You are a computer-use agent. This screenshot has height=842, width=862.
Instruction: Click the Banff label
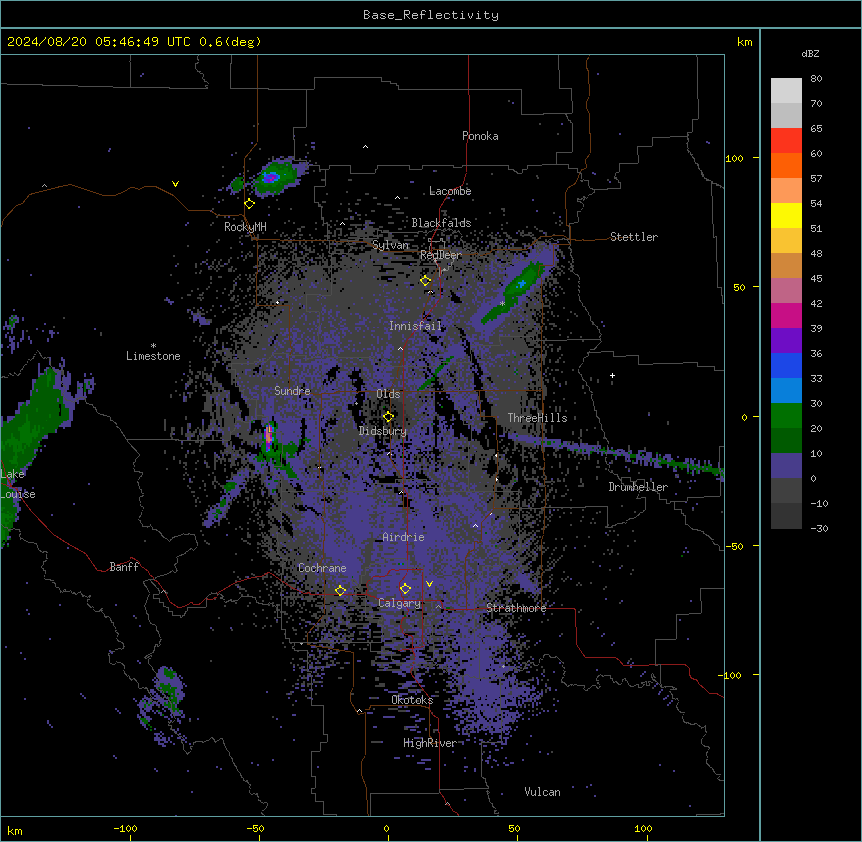[x=124, y=567]
